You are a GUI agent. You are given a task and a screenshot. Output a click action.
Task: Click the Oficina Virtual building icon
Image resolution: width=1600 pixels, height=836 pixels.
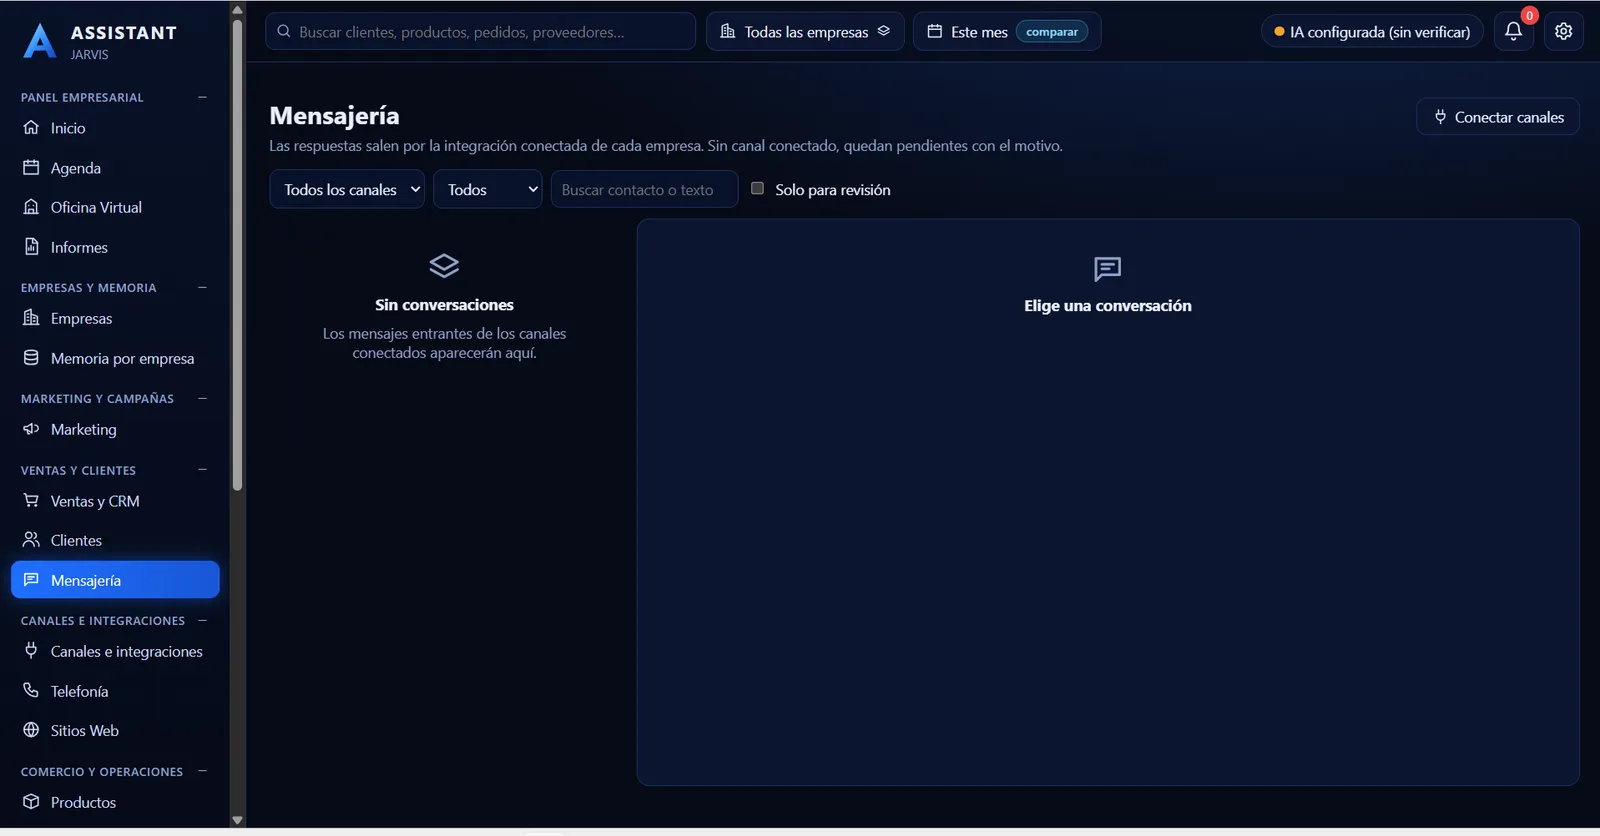[x=31, y=207]
